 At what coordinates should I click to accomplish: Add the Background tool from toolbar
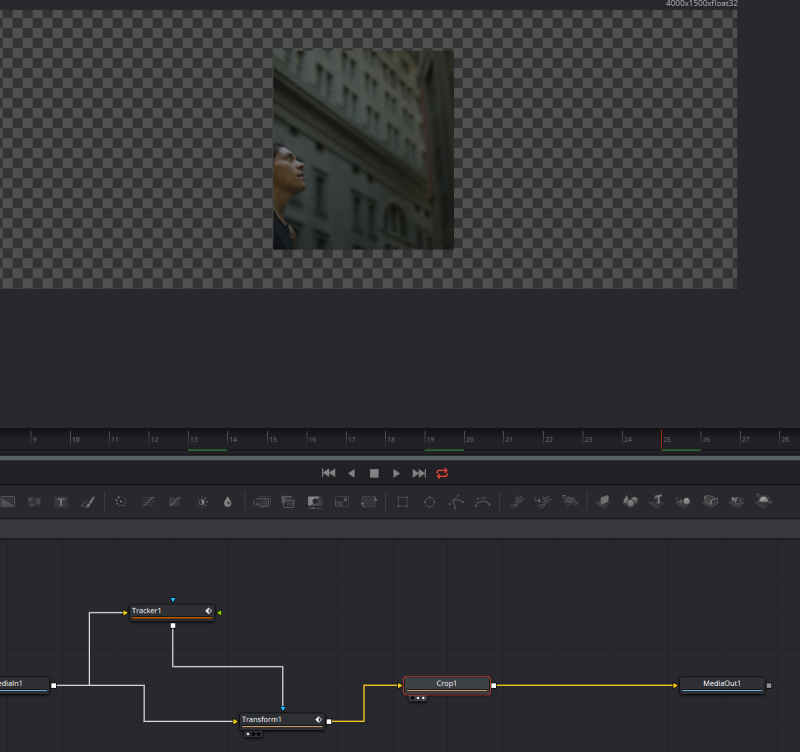(6, 501)
